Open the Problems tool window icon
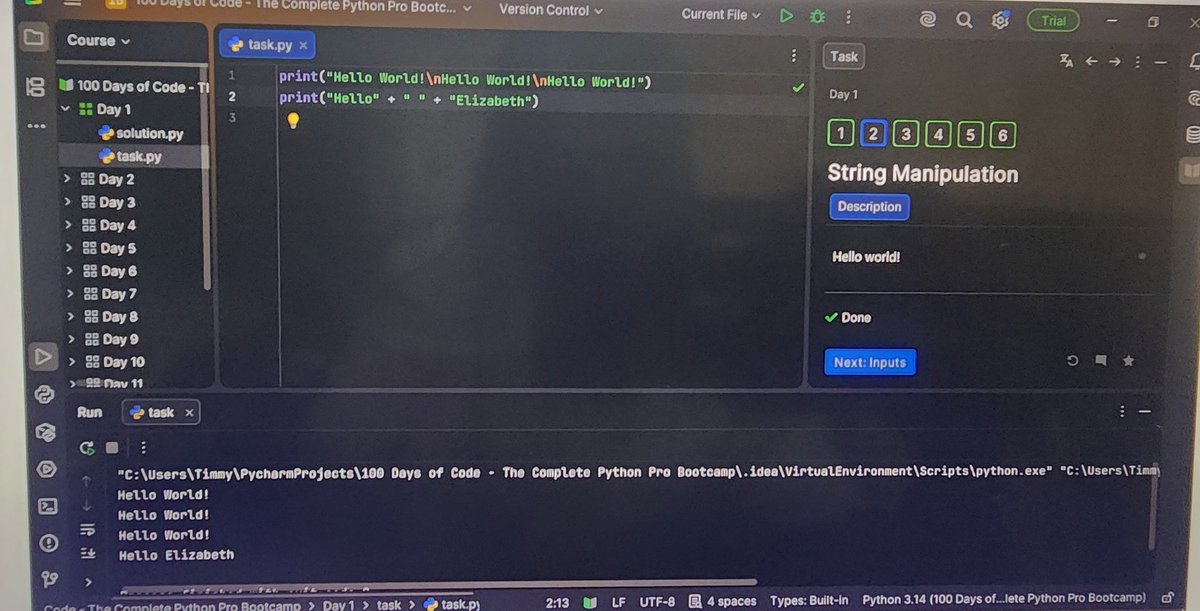Screen dimensions: 1200x611 (x=48, y=543)
